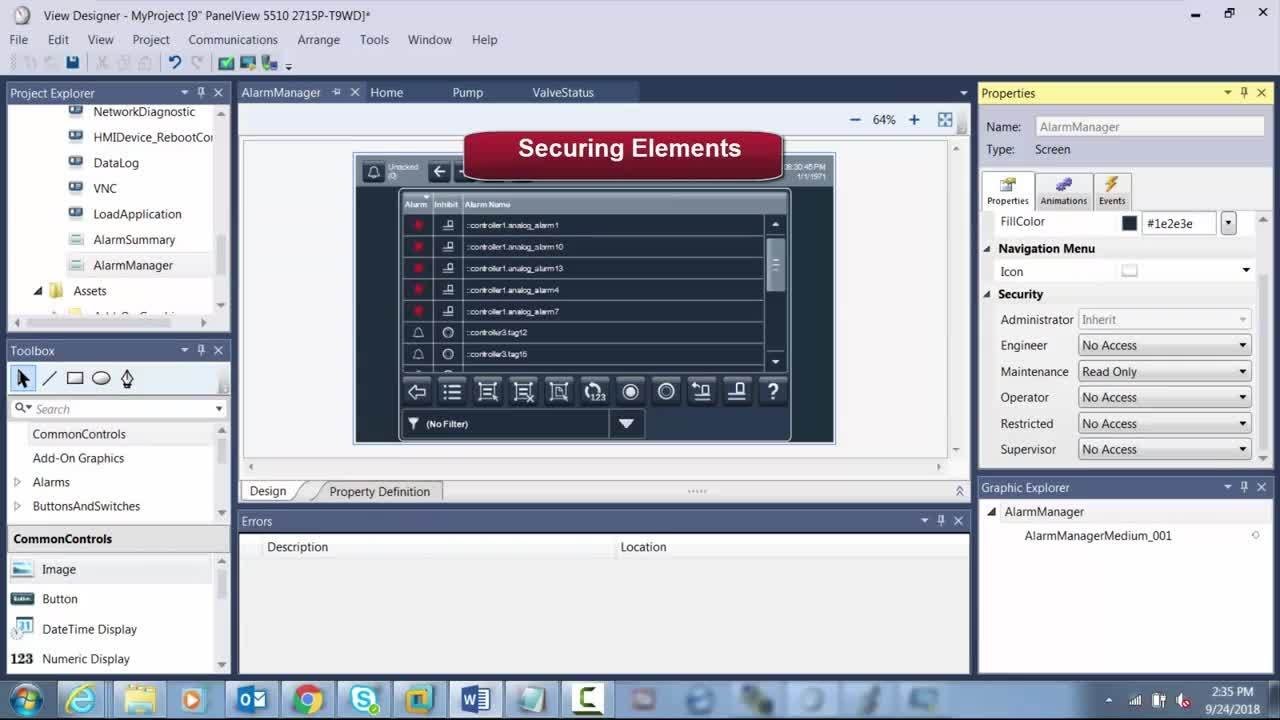This screenshot has height=720, width=1280.
Task: Switch to the Pump tab
Action: tap(467, 92)
